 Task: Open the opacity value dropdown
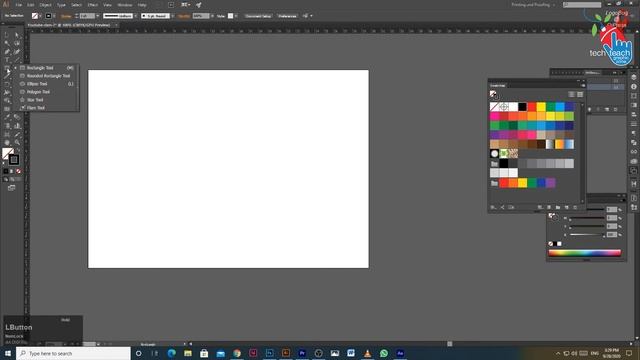click(x=212, y=16)
